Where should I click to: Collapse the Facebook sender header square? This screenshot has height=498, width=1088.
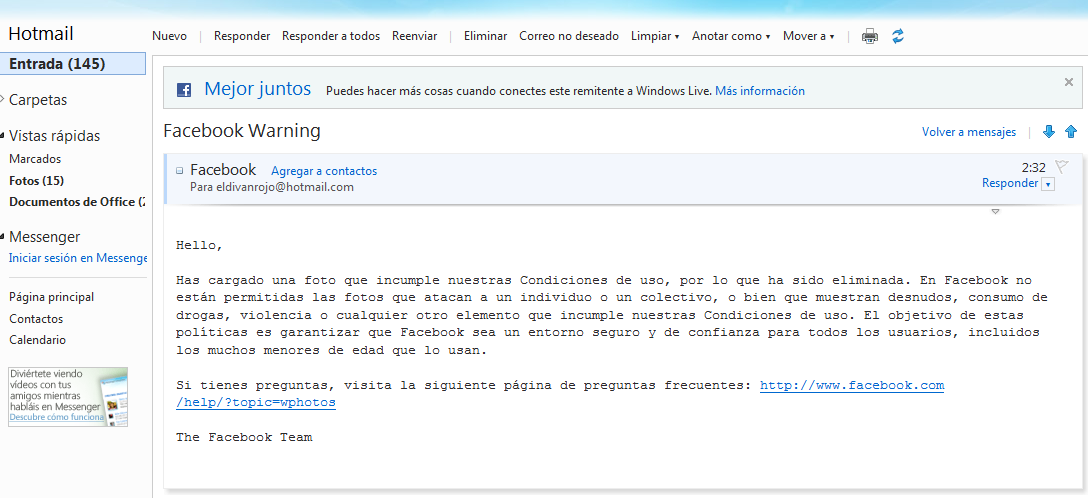[x=180, y=170]
